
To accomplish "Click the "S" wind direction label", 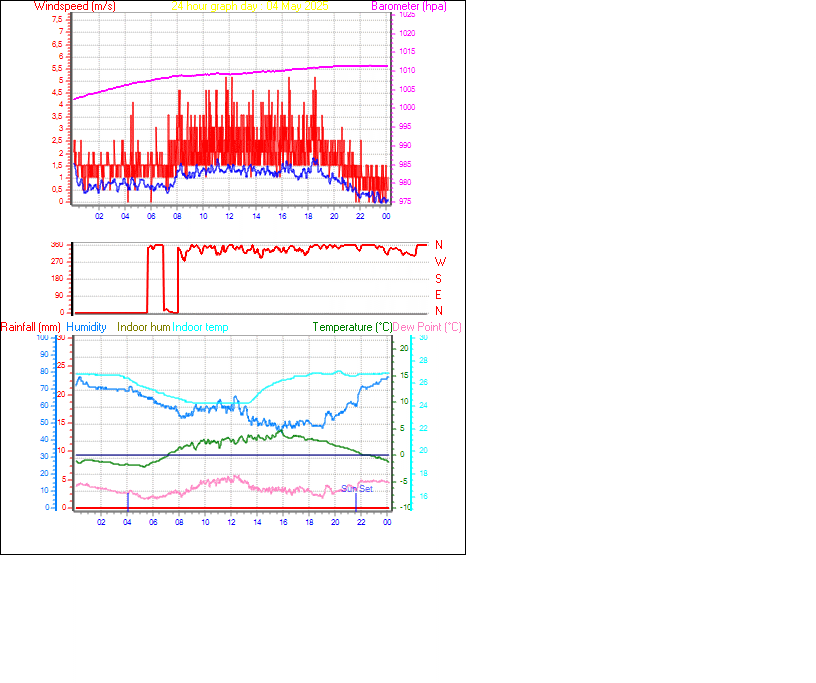I will pos(438,279).
